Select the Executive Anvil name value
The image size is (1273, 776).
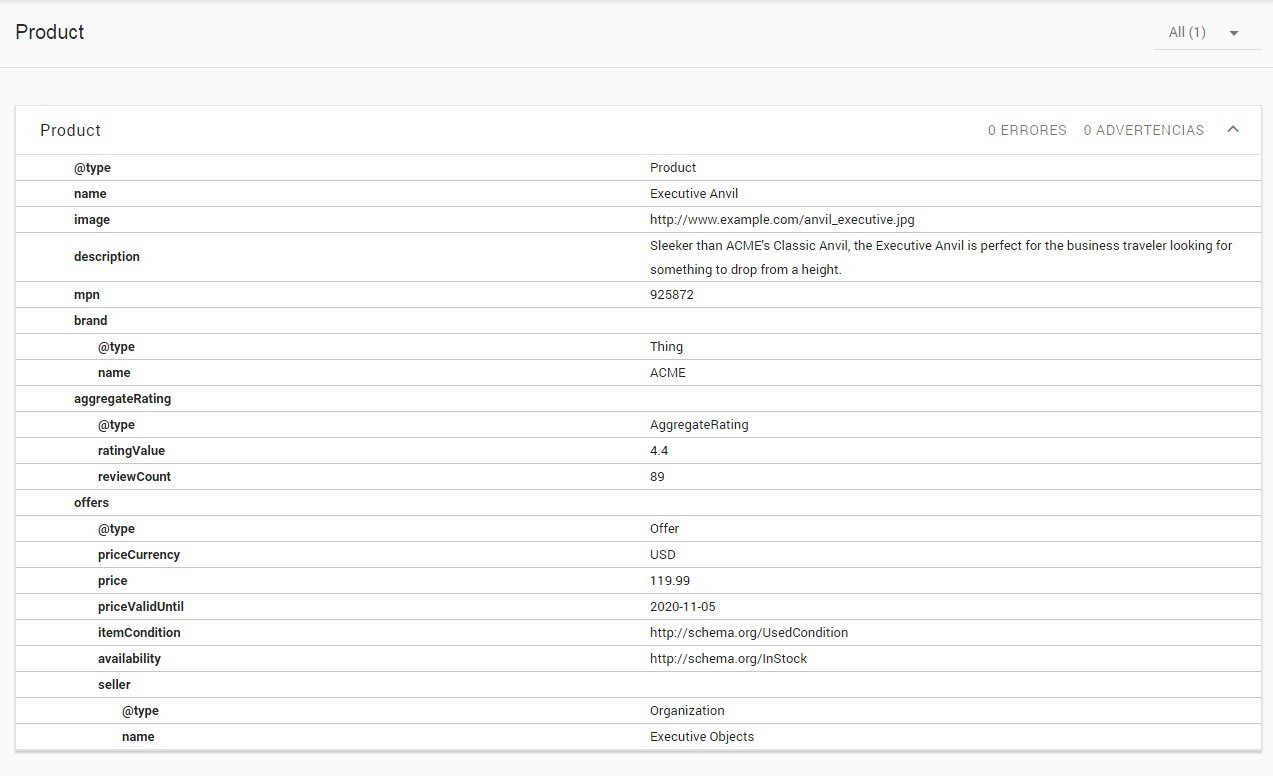coord(694,194)
